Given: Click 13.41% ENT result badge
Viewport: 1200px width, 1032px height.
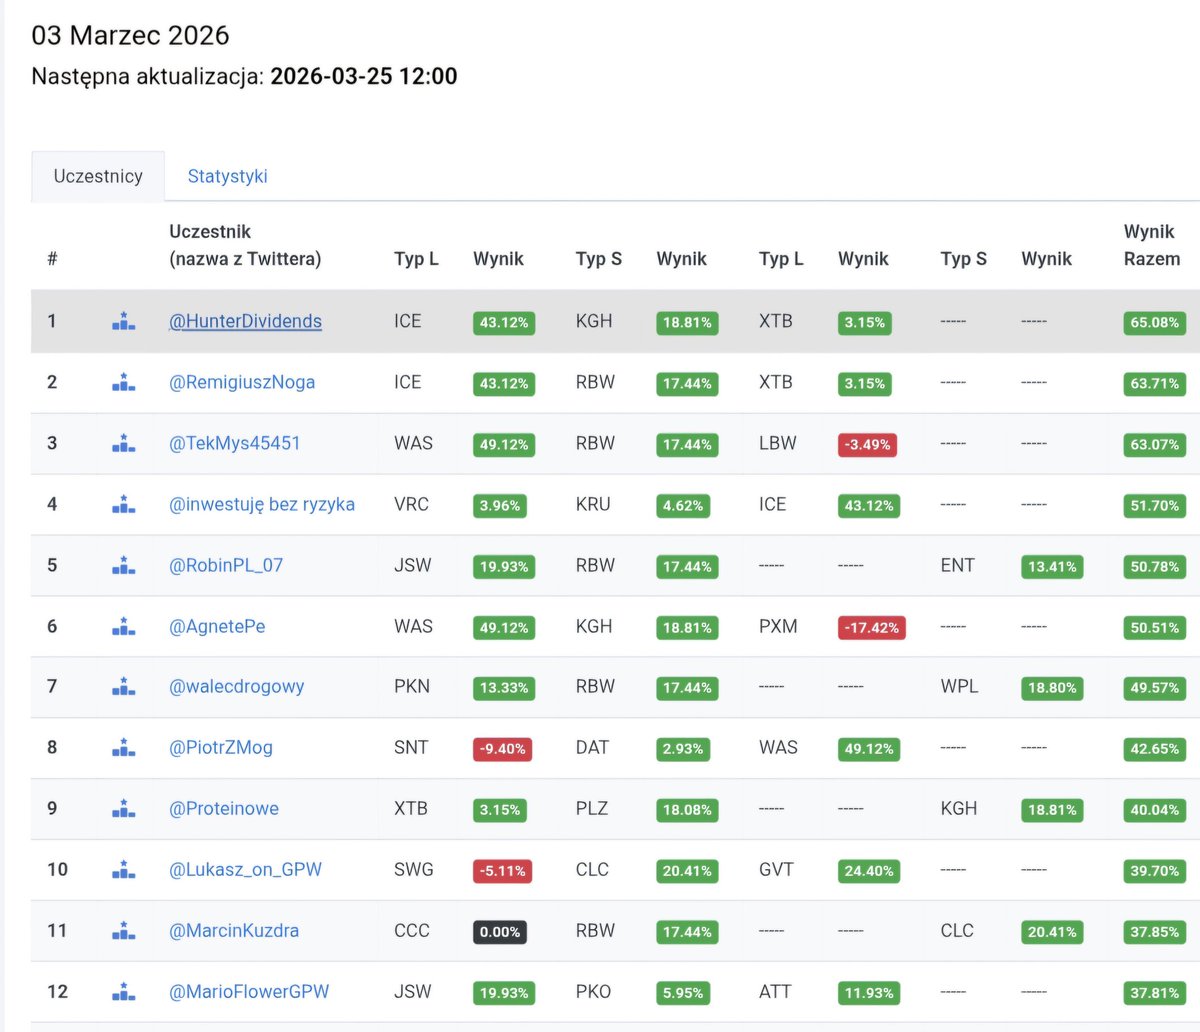Looking at the screenshot, I should click(x=1052, y=566).
